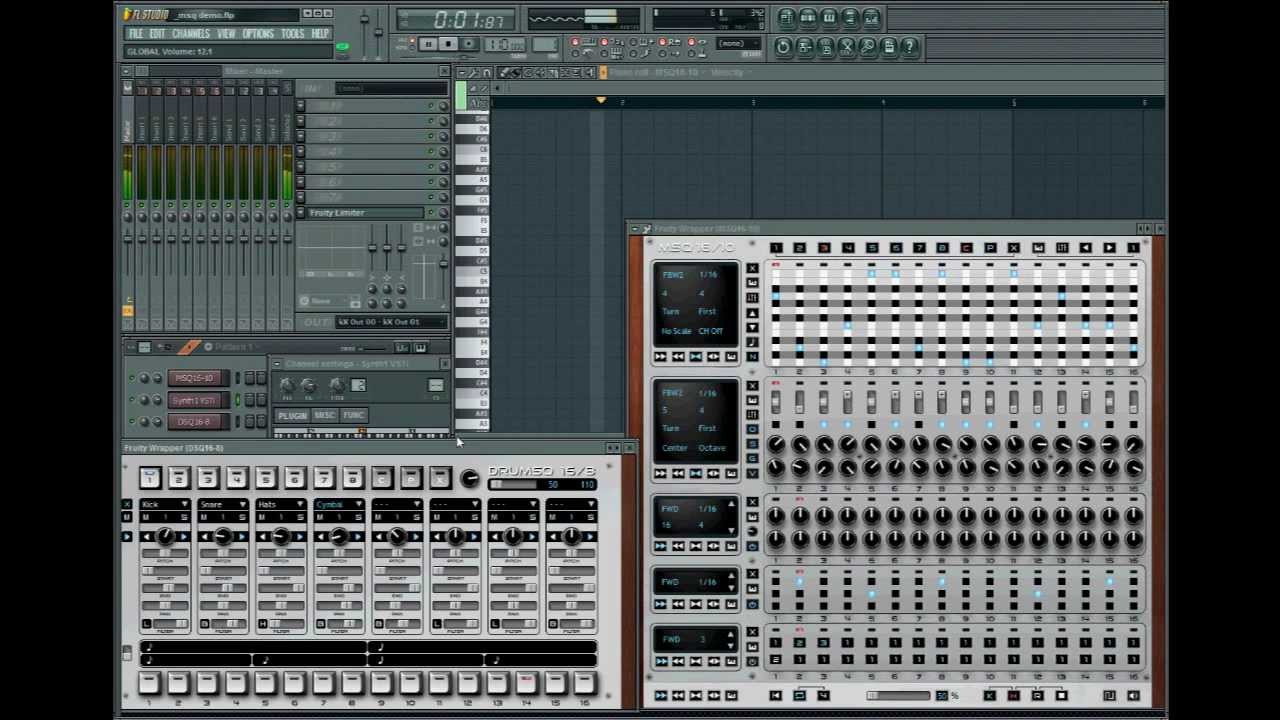The image size is (1280, 720).
Task: Click keyboard icon in MSQ top pattern bar
Action: click(x=1038, y=248)
